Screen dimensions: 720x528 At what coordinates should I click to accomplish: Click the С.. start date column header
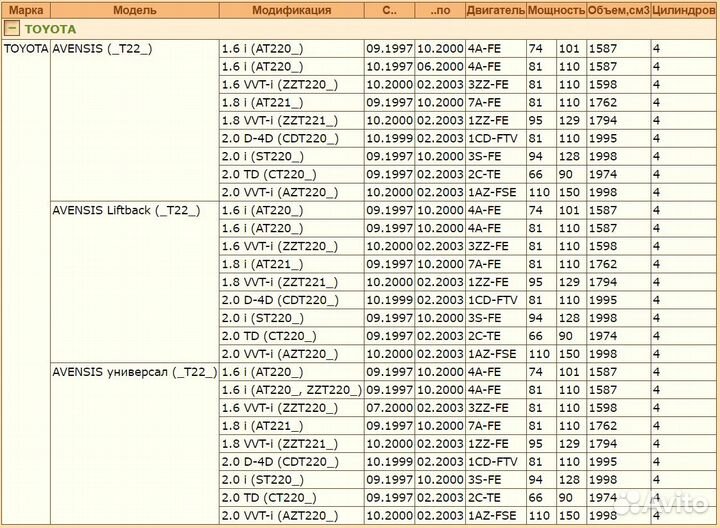pyautogui.click(x=389, y=10)
